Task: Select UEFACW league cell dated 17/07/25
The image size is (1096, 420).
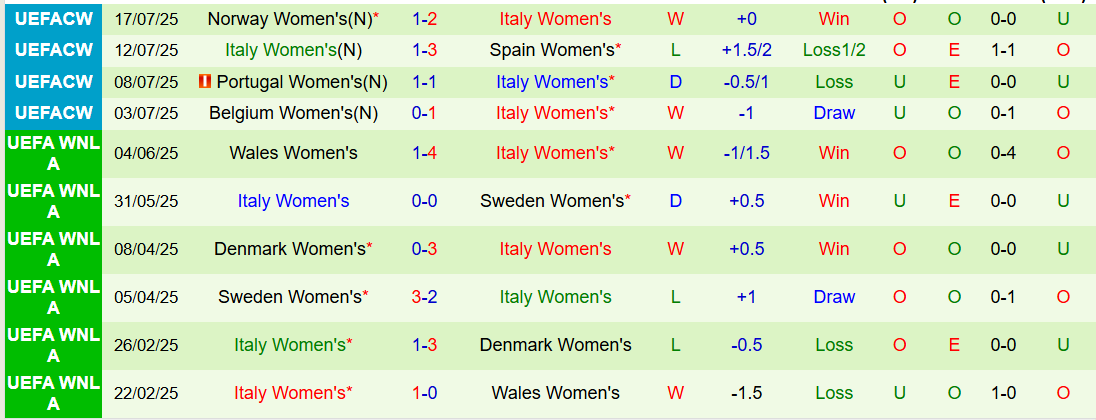Action: click(52, 19)
